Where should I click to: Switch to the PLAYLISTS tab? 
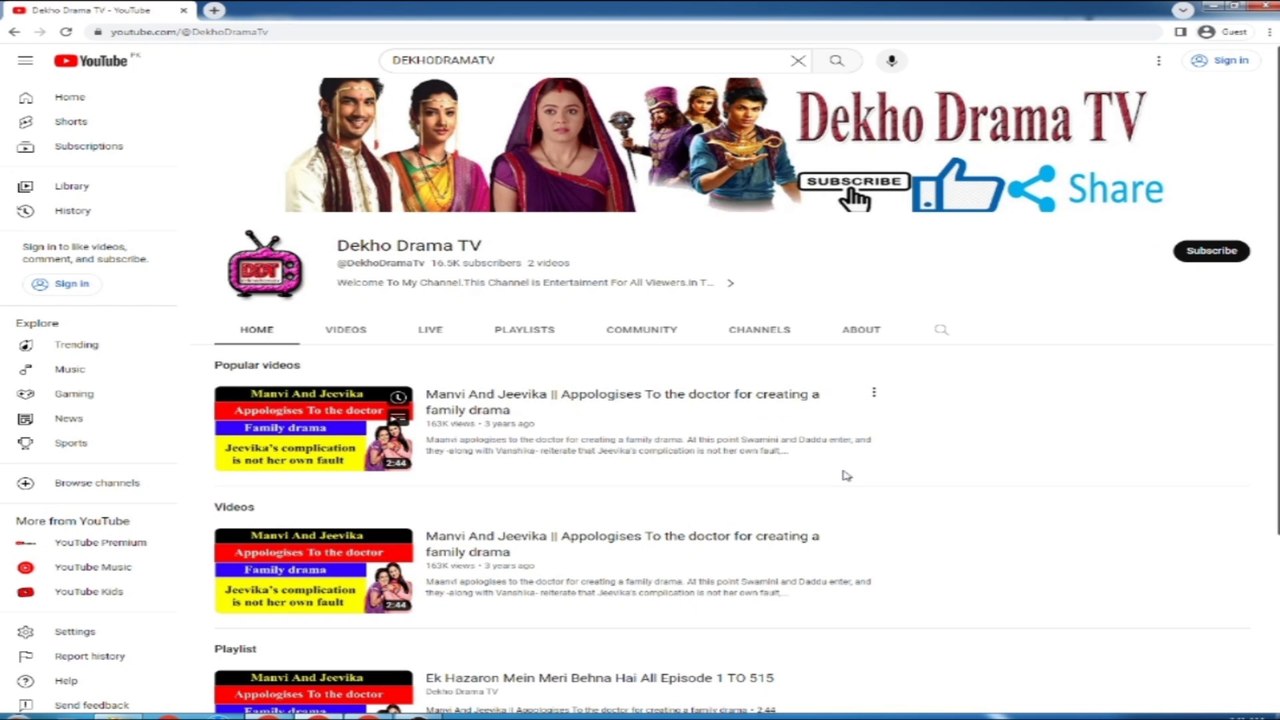pyautogui.click(x=524, y=330)
